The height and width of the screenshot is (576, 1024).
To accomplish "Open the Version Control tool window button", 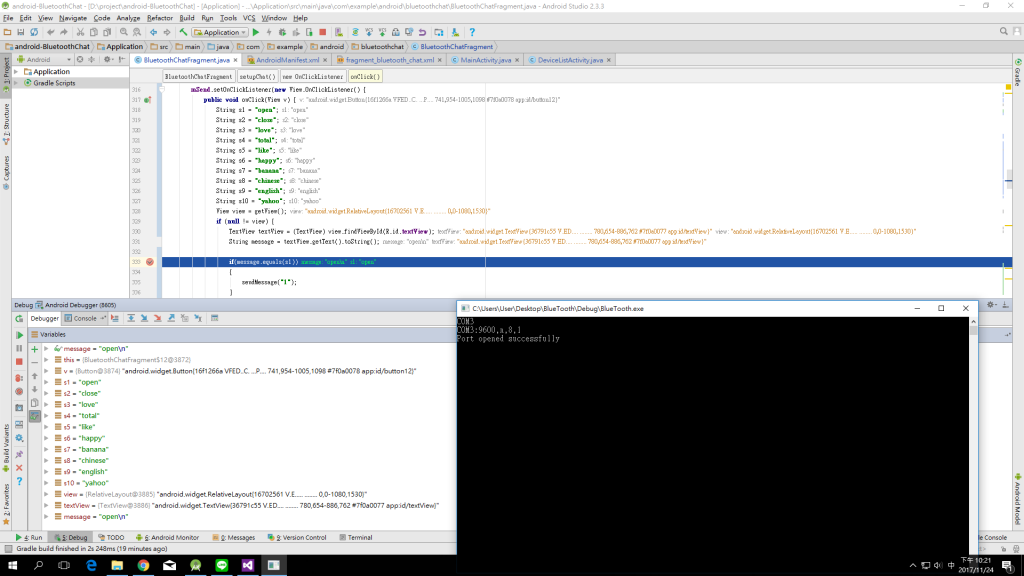I will pyautogui.click(x=297, y=537).
